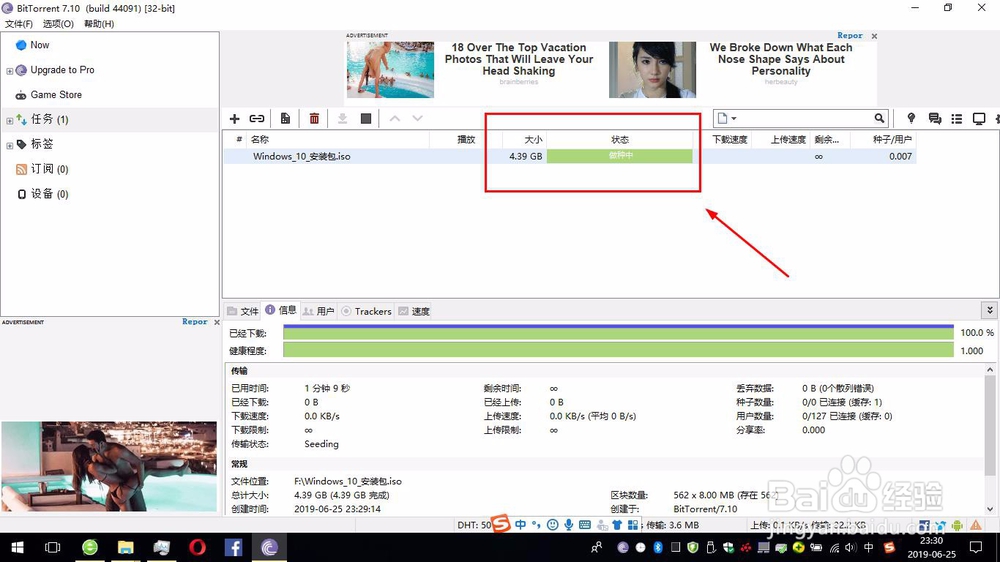Viewport: 1000px width, 562px height.
Task: Open the remote monitor icon
Action: (x=979, y=119)
